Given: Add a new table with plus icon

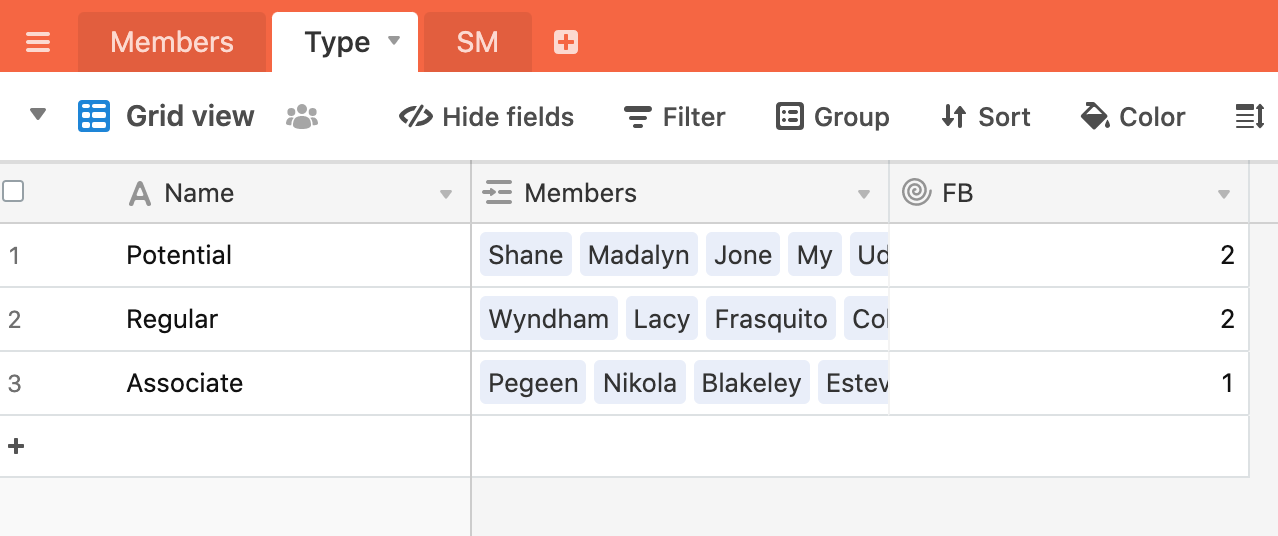Looking at the screenshot, I should pyautogui.click(x=566, y=42).
